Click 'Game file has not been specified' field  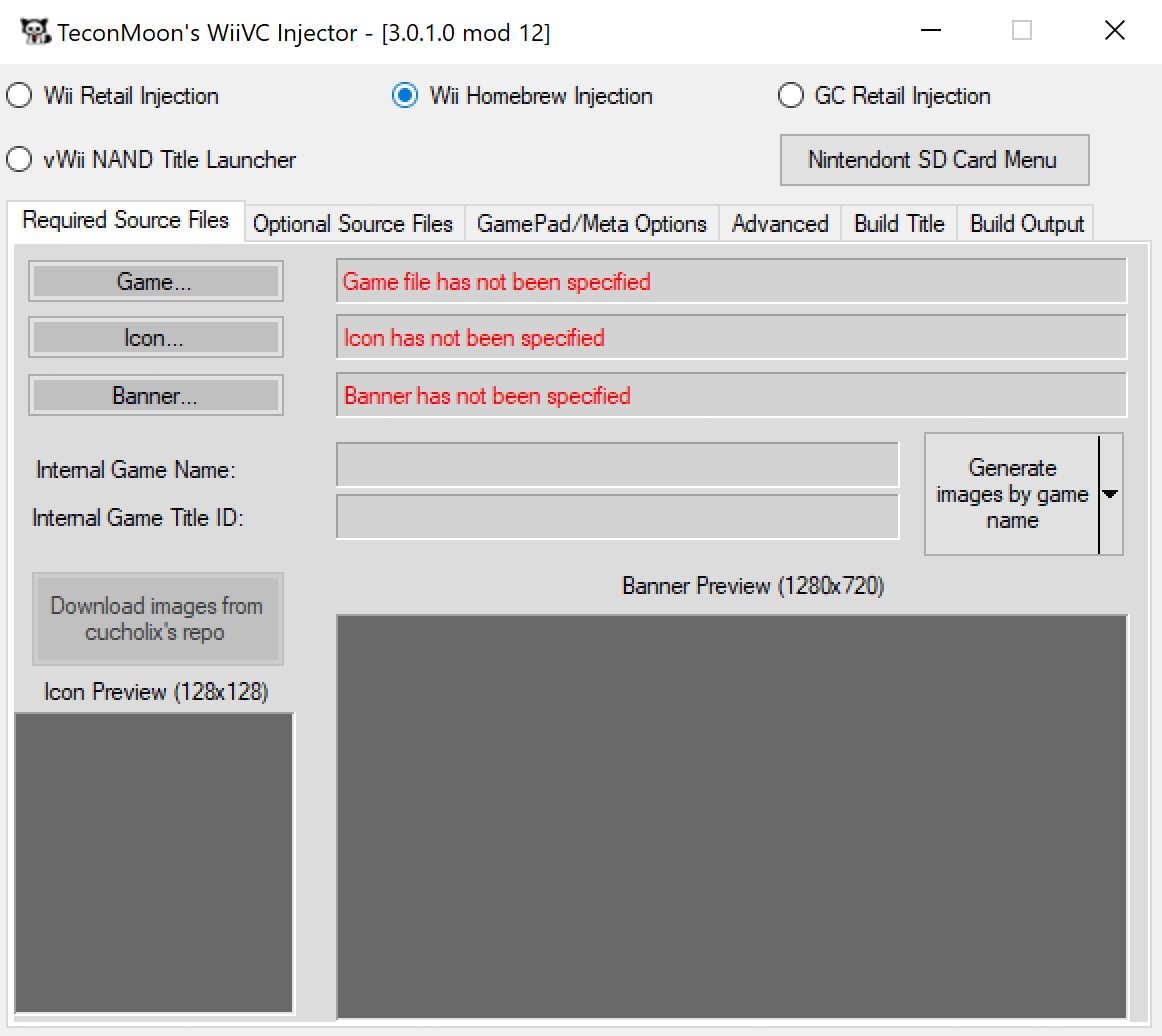tap(731, 282)
